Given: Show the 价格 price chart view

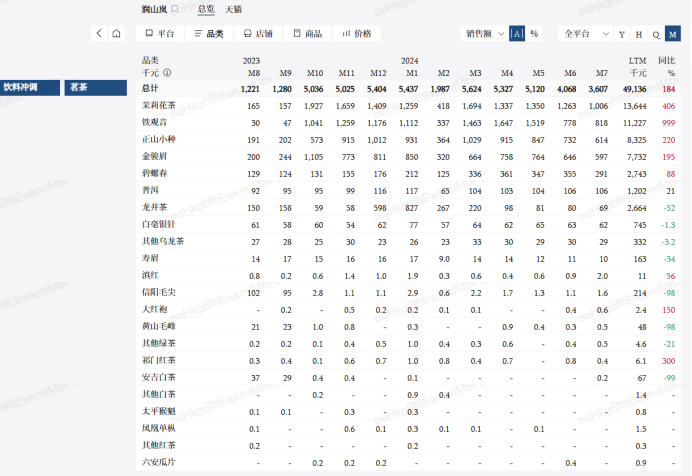Looking at the screenshot, I should coord(356,33).
